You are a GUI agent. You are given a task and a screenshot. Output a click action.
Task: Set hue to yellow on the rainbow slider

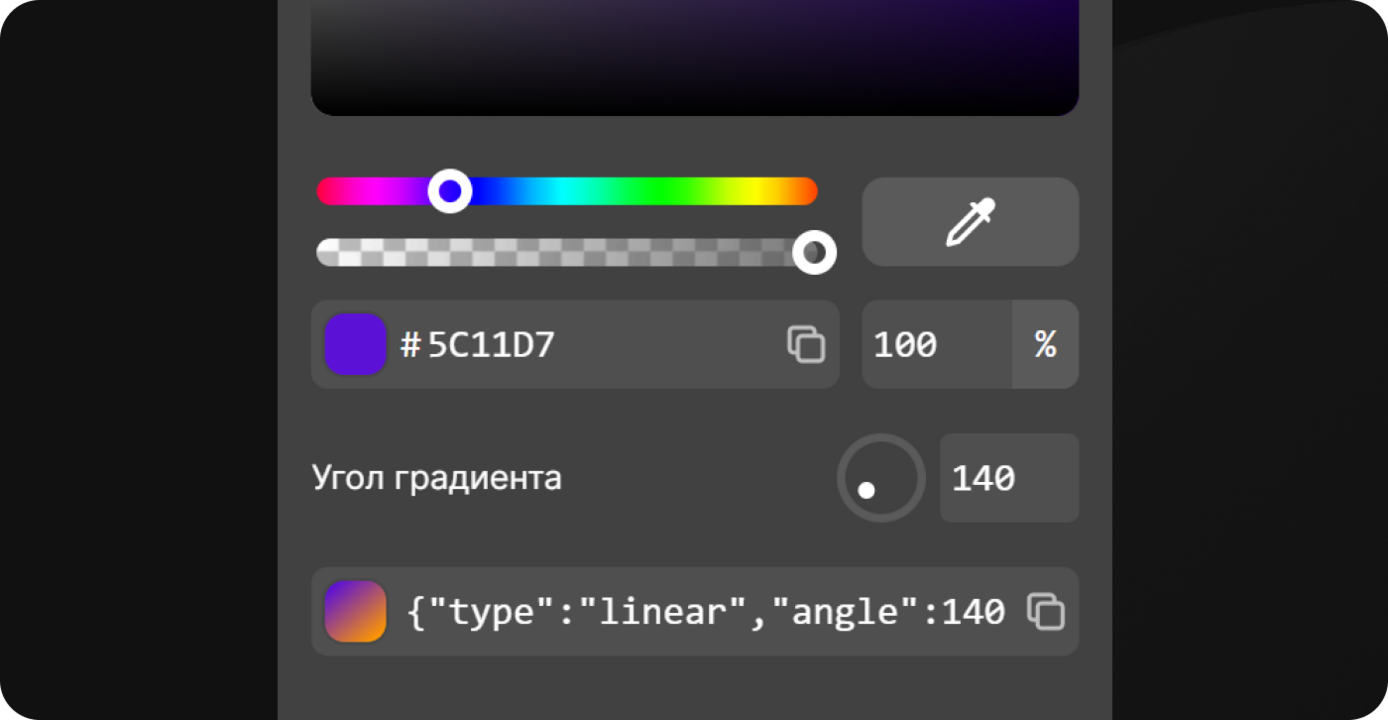pyautogui.click(x=768, y=191)
